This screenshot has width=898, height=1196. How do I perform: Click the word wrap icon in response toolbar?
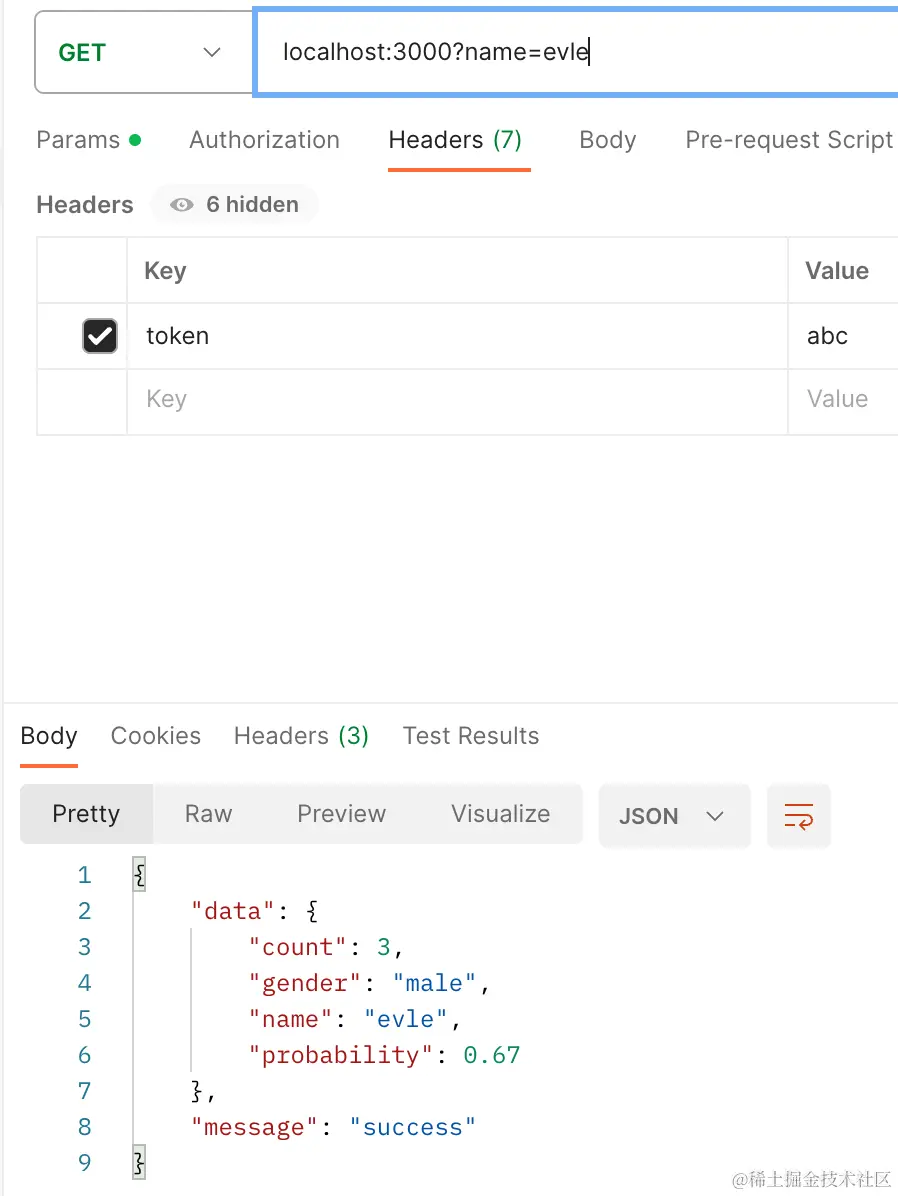point(798,816)
